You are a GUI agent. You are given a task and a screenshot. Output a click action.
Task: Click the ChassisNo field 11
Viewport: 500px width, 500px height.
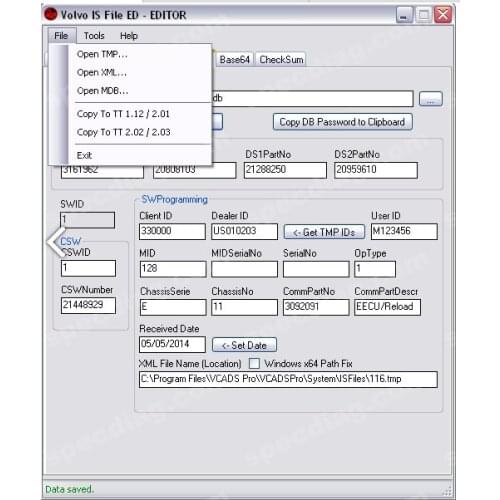pyautogui.click(x=244, y=307)
